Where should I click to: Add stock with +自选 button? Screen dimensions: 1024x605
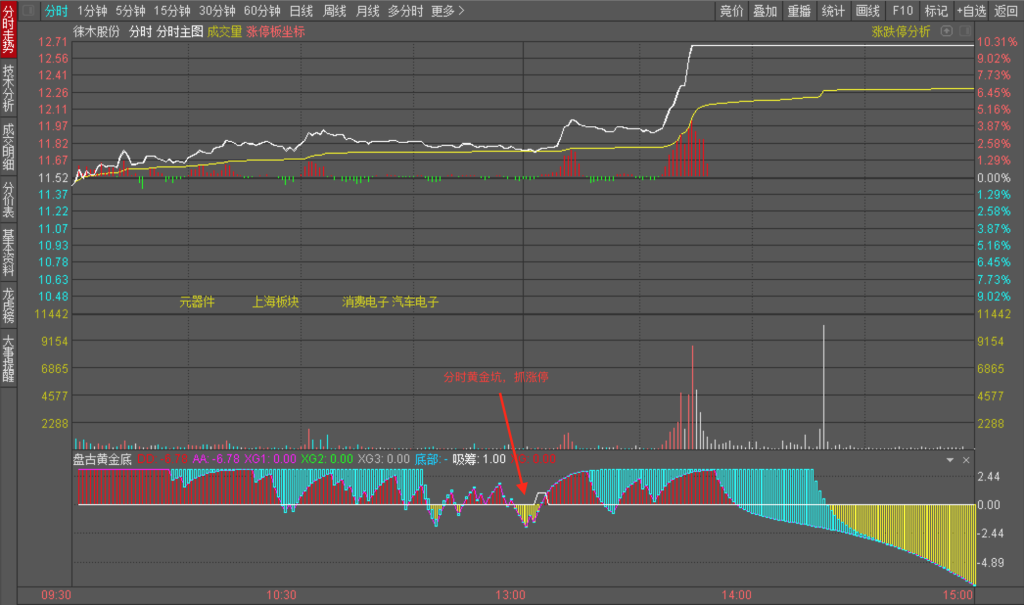tap(970, 11)
